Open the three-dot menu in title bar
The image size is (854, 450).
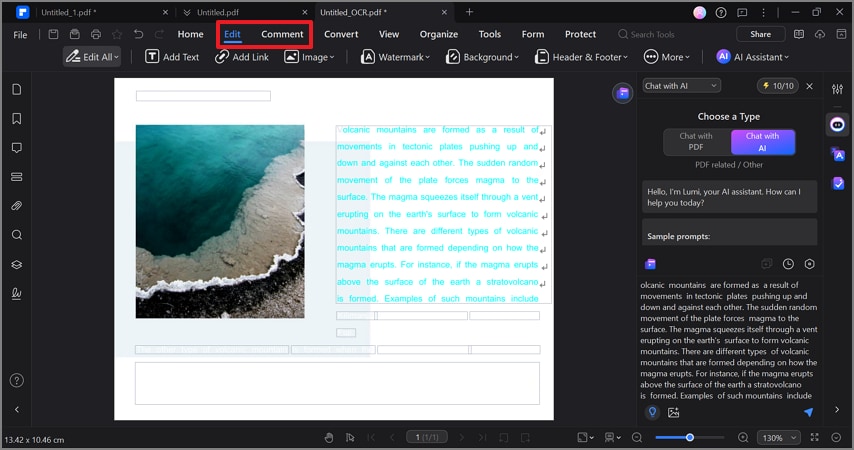tap(764, 13)
